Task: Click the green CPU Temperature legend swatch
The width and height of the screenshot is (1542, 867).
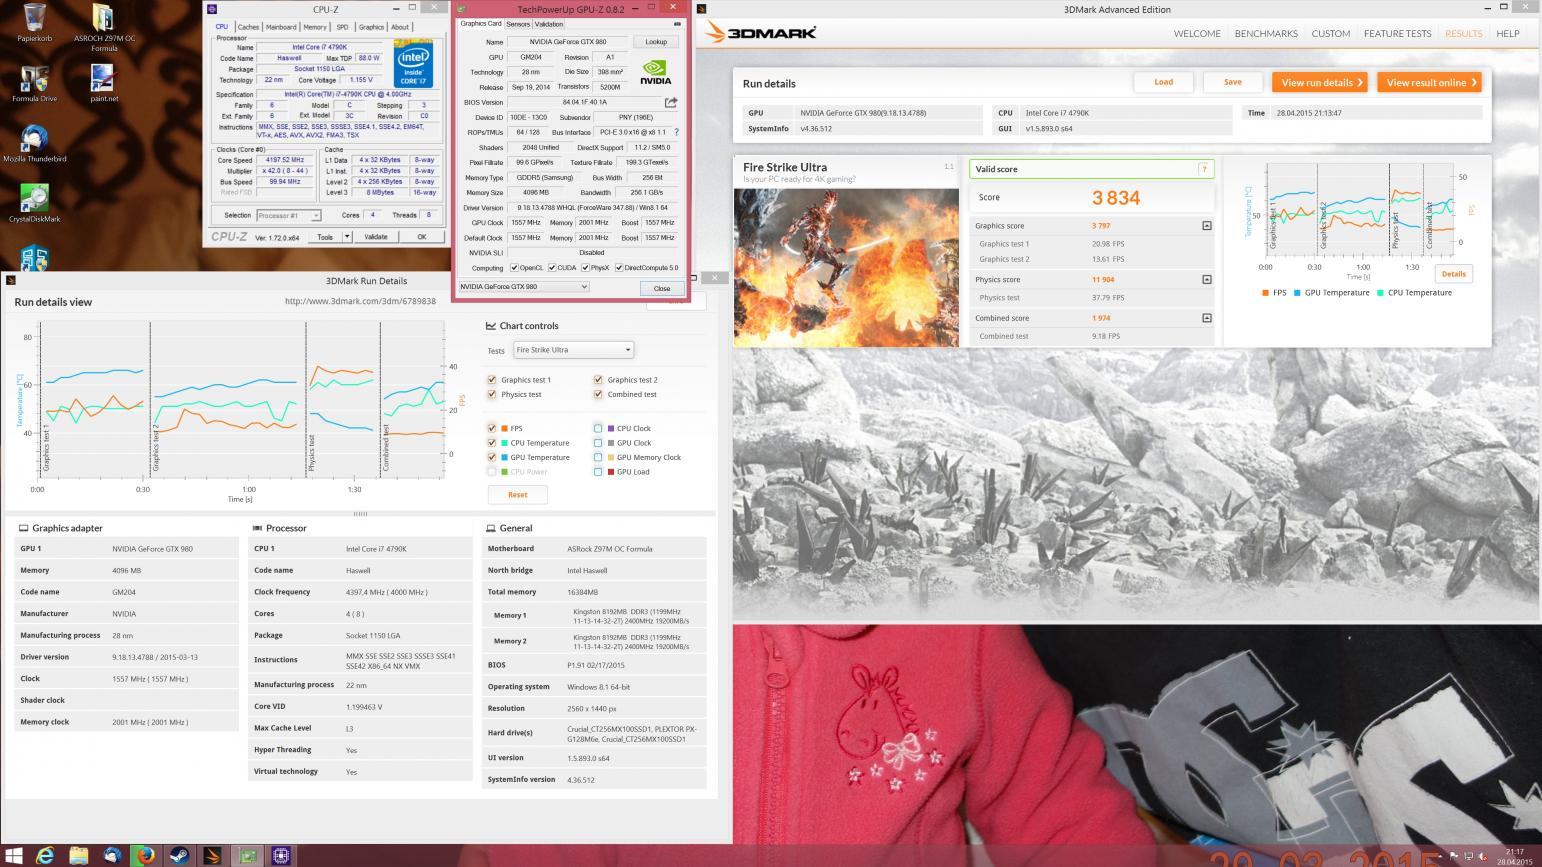Action: 1380,293
